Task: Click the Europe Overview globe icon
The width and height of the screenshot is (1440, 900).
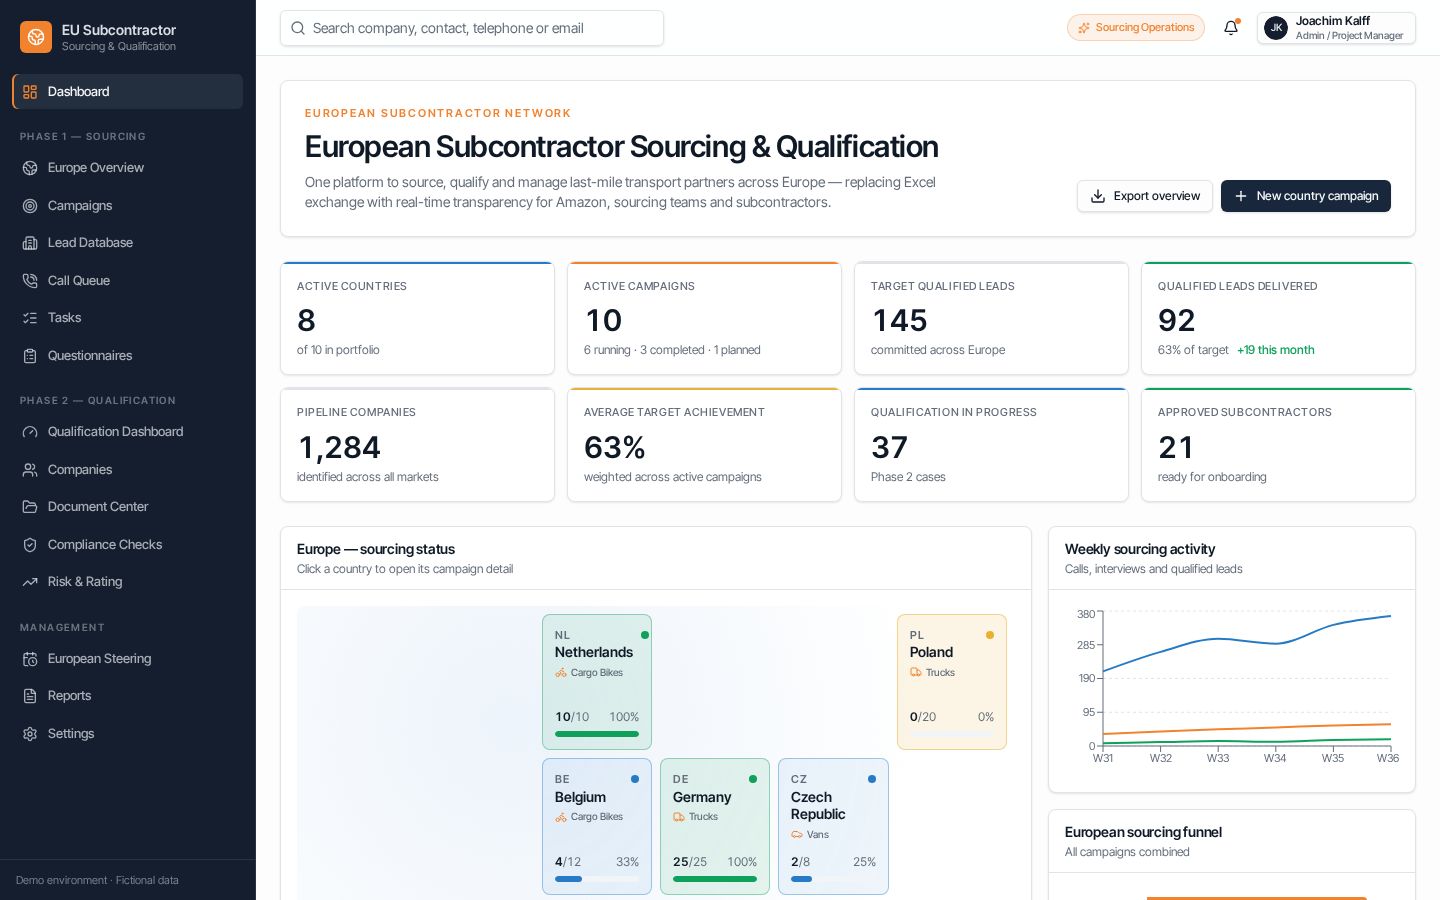Action: coord(30,168)
